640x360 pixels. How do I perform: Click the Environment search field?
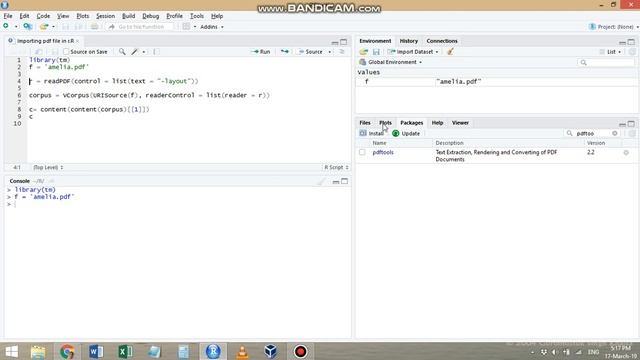(x=607, y=62)
